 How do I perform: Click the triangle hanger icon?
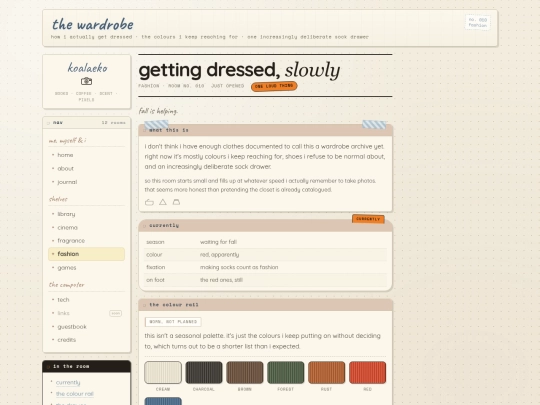(x=163, y=202)
